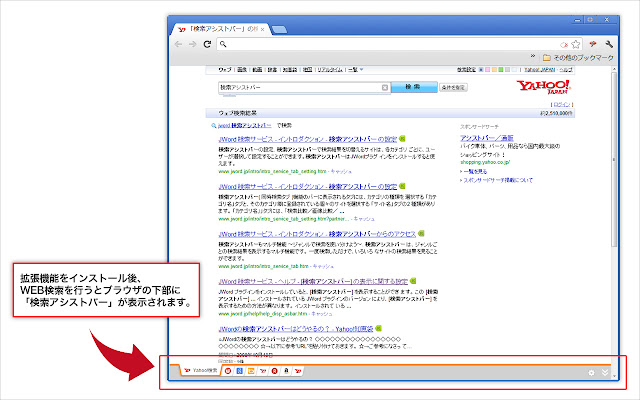Select the gray 検索設定 color swatch
Viewport: 640px width, 400px height.
(507, 70)
